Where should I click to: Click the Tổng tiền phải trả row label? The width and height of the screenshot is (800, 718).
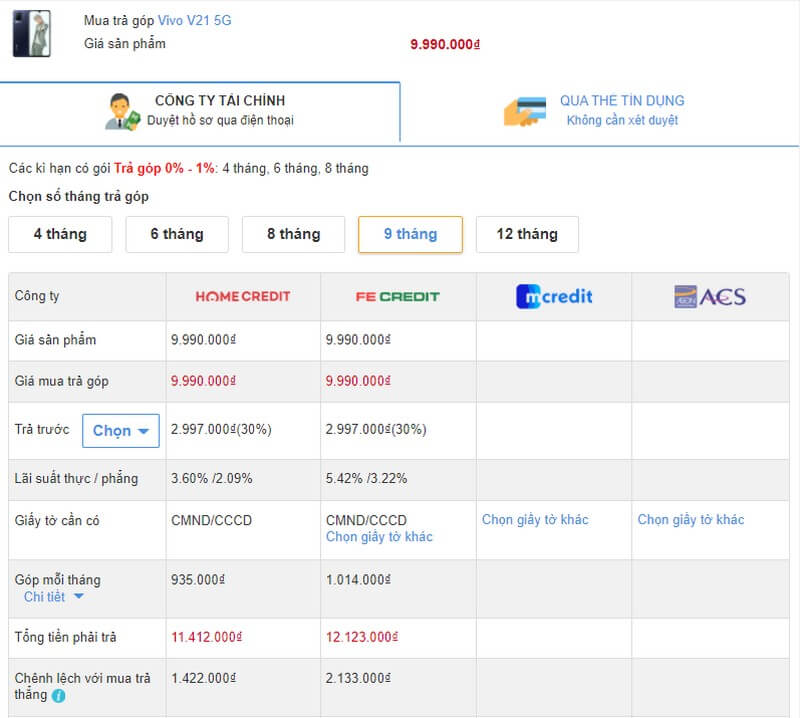click(x=65, y=637)
